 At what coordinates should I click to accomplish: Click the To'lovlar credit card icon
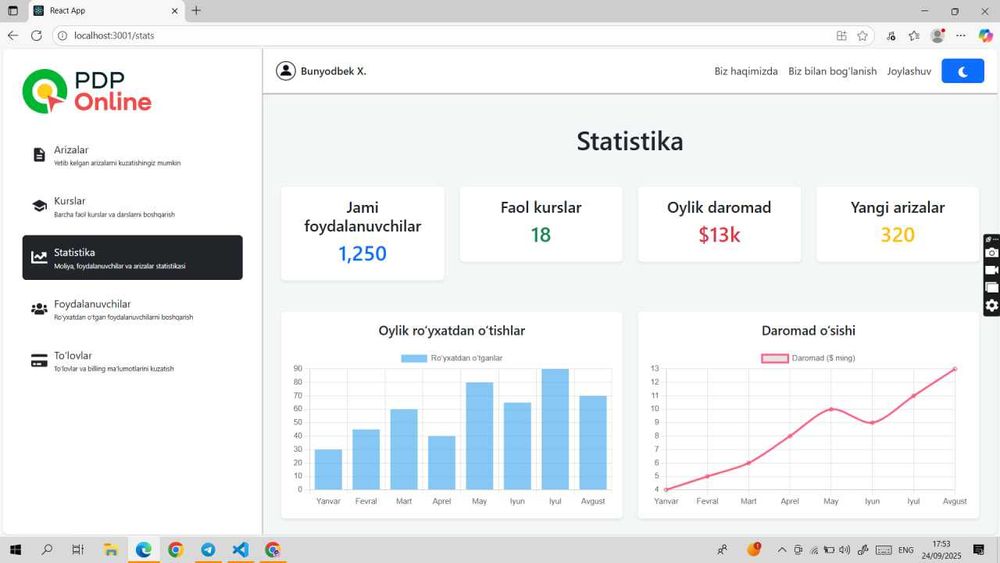point(39,361)
